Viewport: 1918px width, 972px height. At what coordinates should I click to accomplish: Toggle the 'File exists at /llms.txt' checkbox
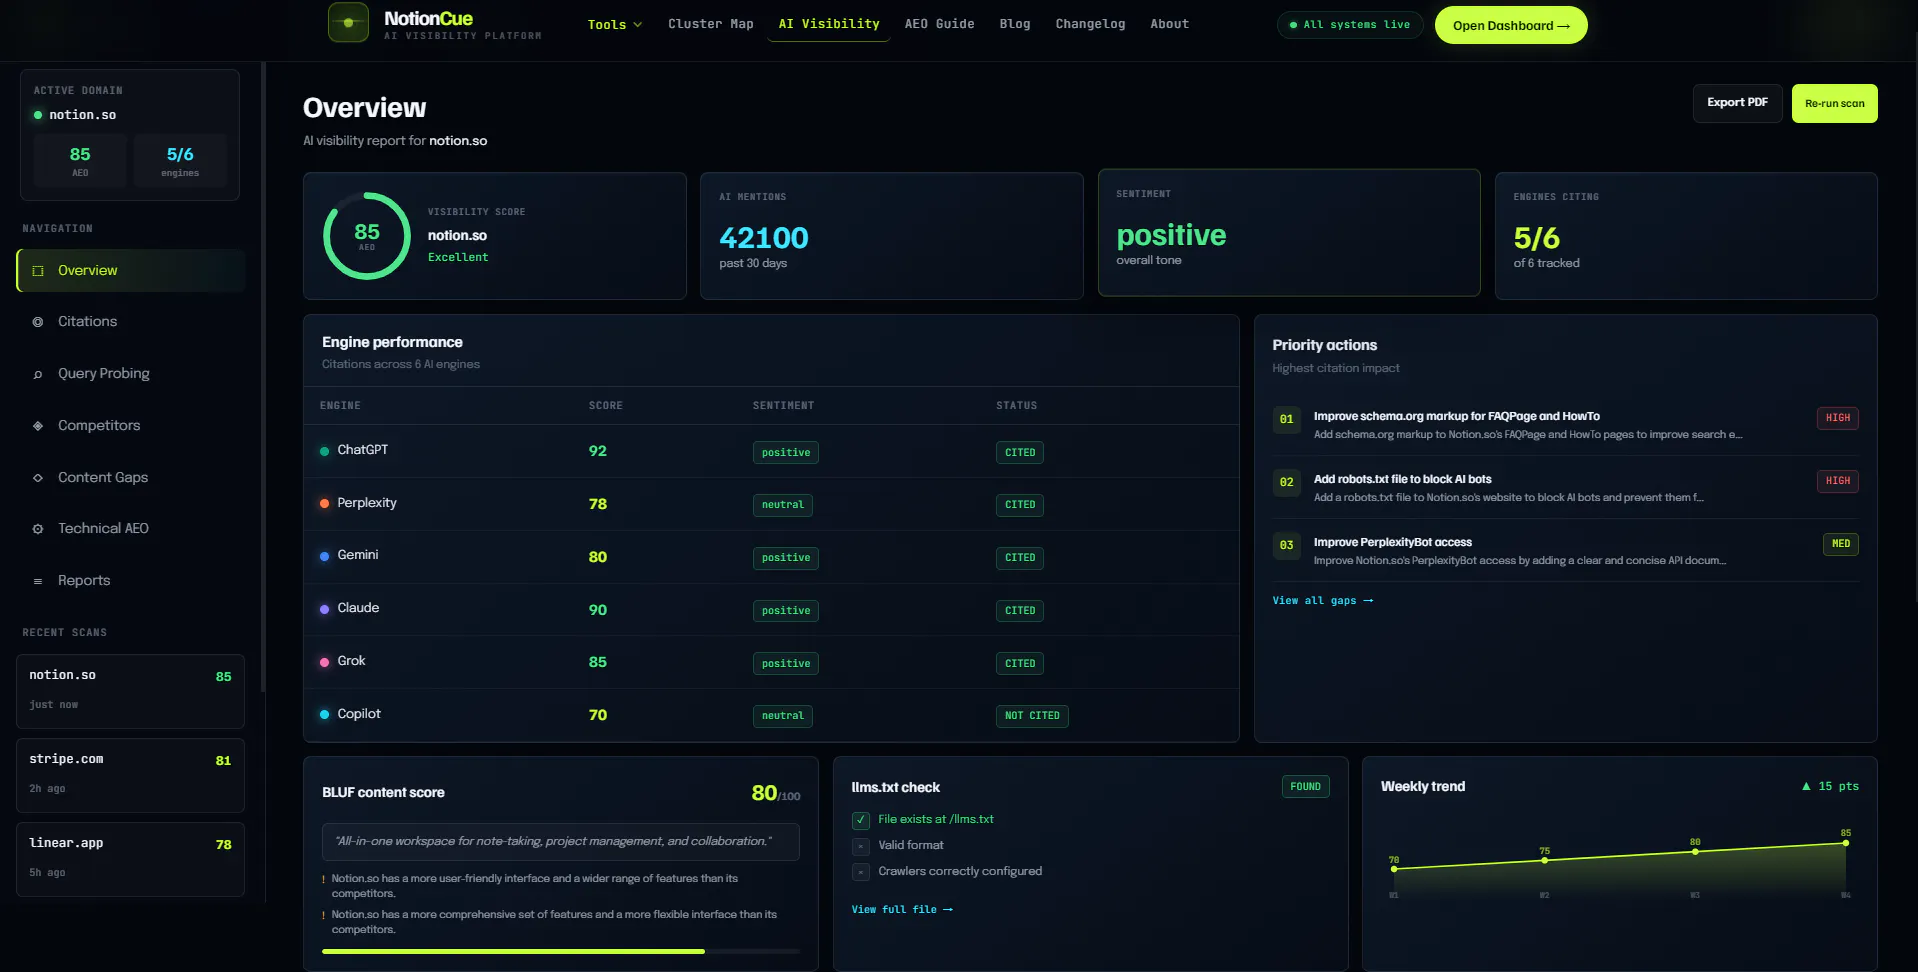click(x=861, y=820)
